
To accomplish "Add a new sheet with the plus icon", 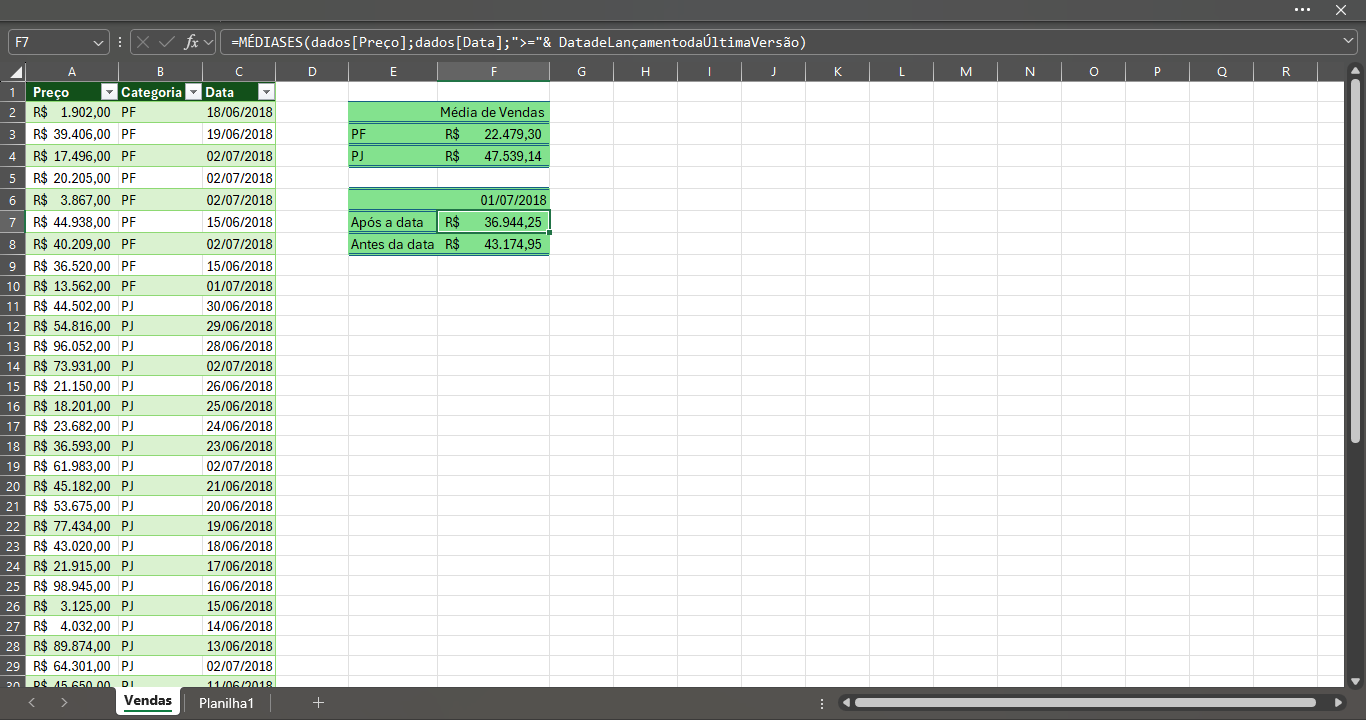I will [318, 703].
